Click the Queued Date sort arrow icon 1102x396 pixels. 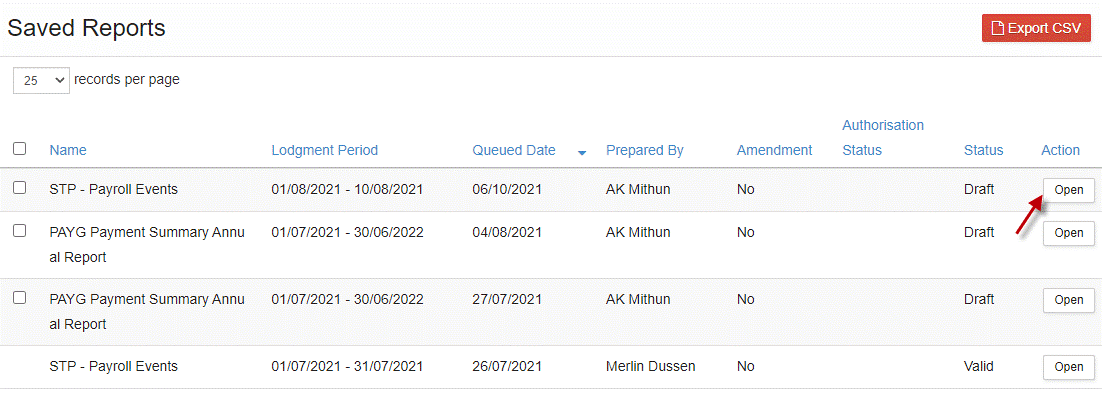click(582, 153)
